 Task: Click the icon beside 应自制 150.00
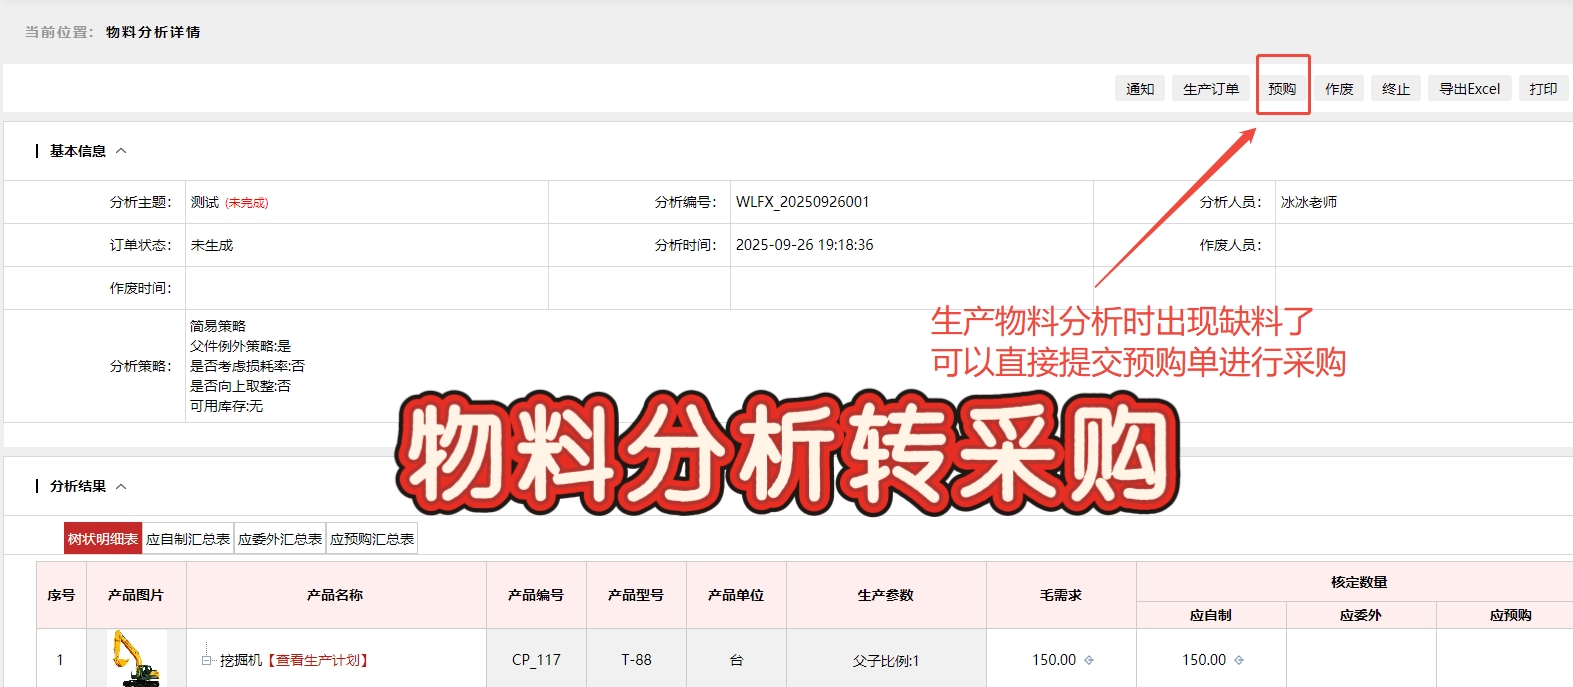point(1239,660)
